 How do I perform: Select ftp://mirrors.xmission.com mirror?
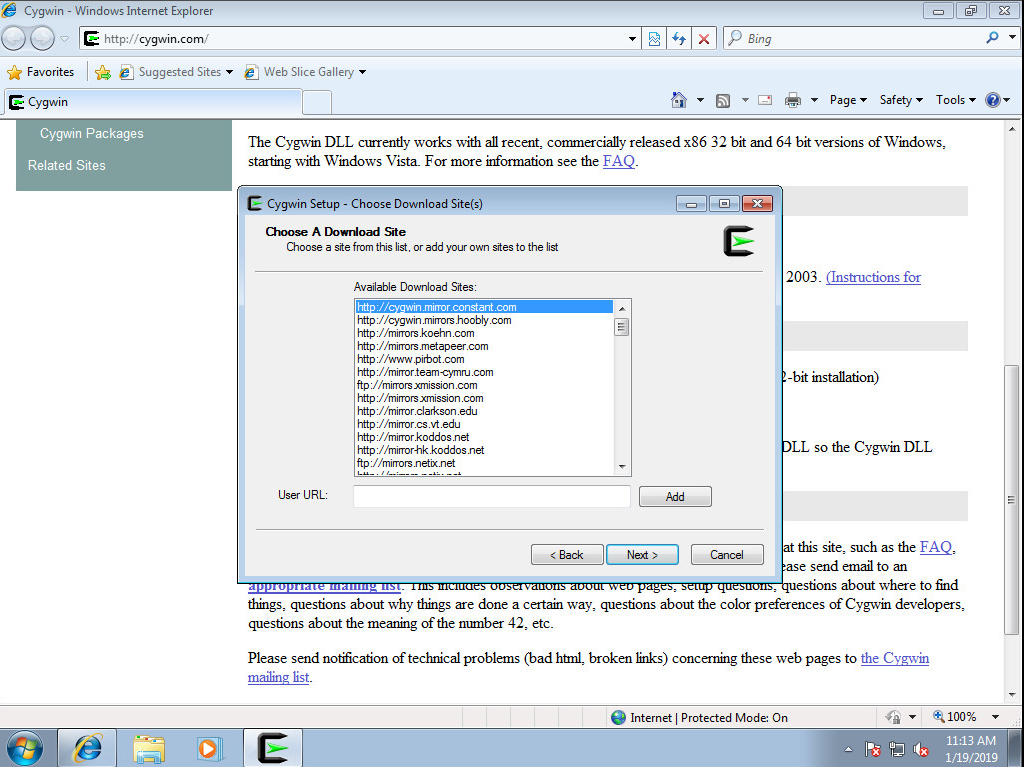point(484,385)
